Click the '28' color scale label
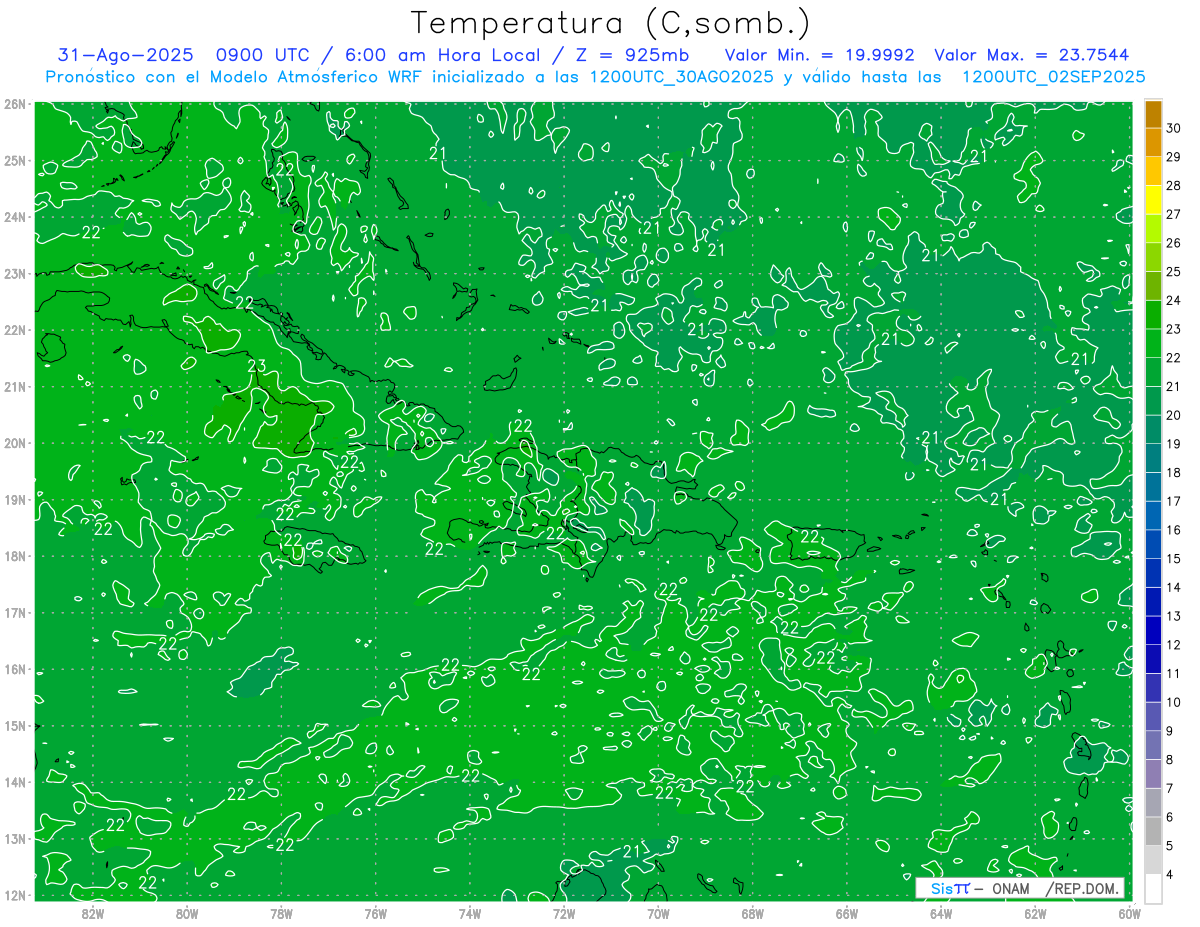1200x927 pixels. 1174,186
